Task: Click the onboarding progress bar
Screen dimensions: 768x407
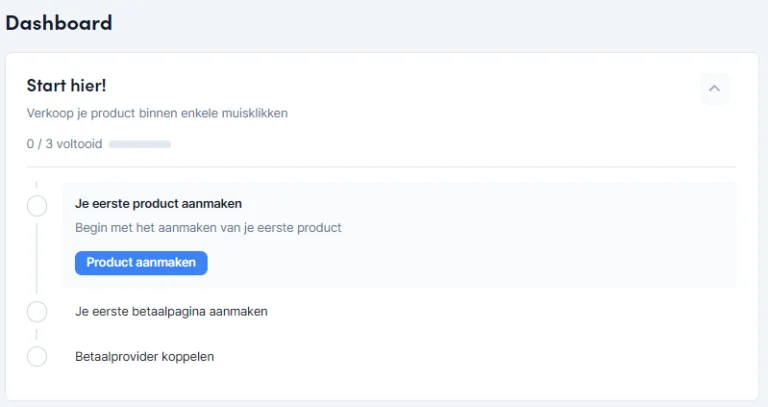Action: pyautogui.click(x=140, y=144)
